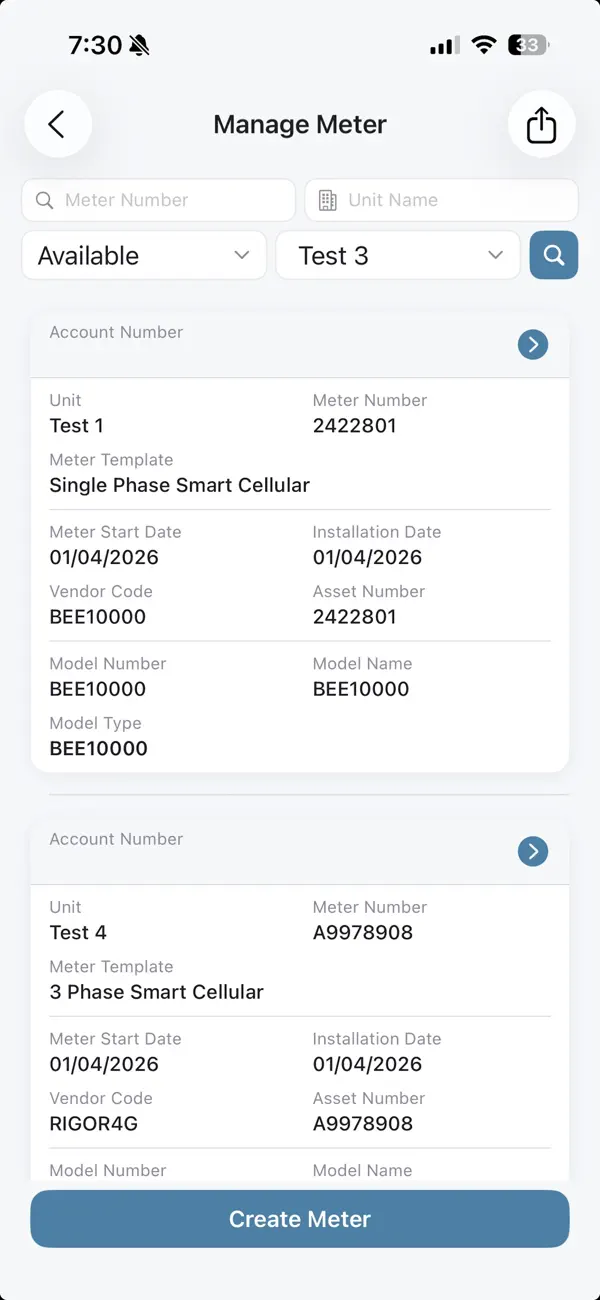This screenshot has width=600, height=1300.
Task: Select the Test 1 Account Number header
Action: point(300,345)
